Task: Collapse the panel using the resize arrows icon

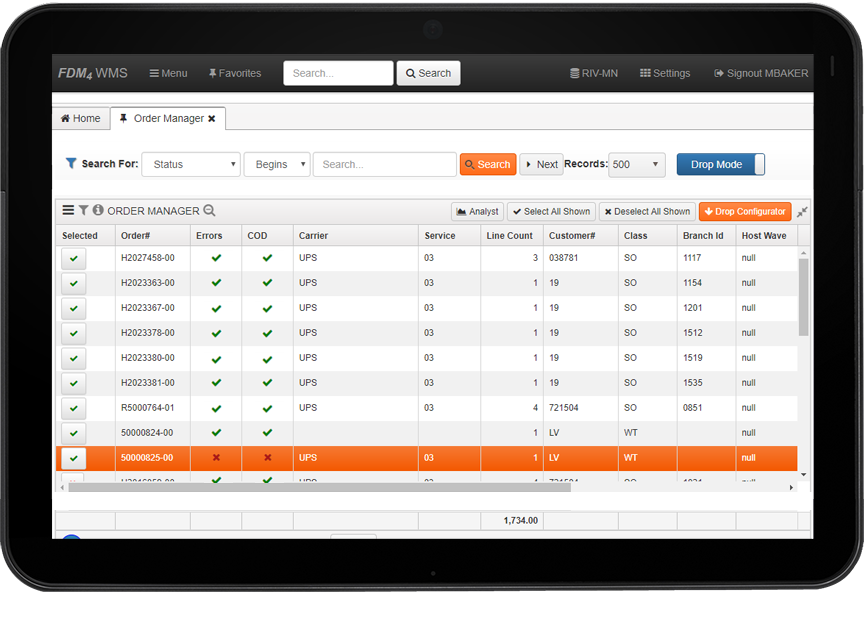Action: tap(802, 212)
